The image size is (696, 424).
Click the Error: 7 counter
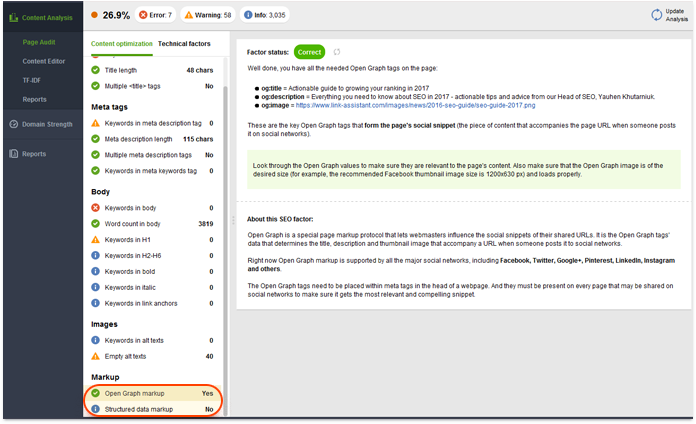[x=155, y=15]
